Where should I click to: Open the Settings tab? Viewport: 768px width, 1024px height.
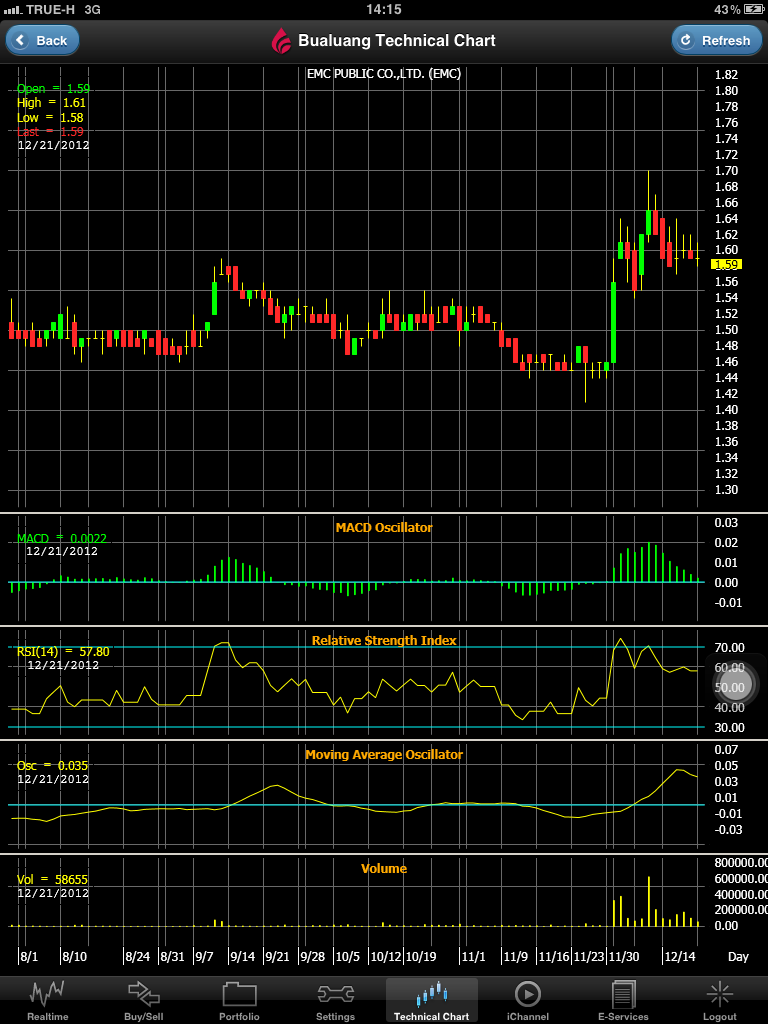click(335, 1000)
